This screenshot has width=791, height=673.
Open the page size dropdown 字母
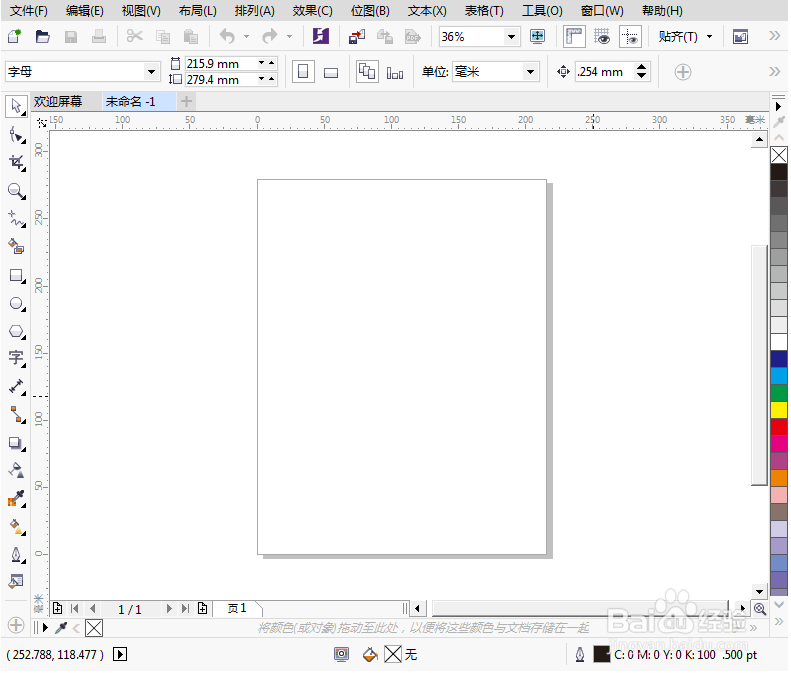tap(151, 72)
